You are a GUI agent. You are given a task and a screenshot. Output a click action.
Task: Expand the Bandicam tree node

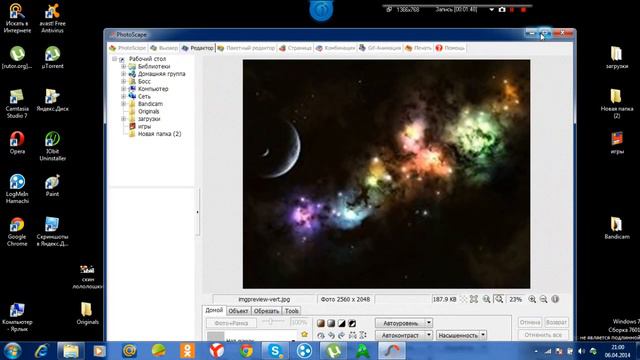(x=123, y=104)
